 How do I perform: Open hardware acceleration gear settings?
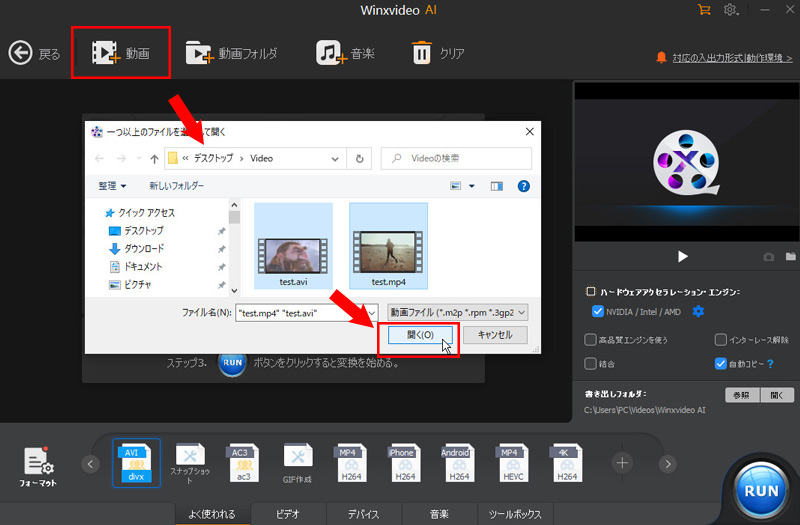pos(698,311)
